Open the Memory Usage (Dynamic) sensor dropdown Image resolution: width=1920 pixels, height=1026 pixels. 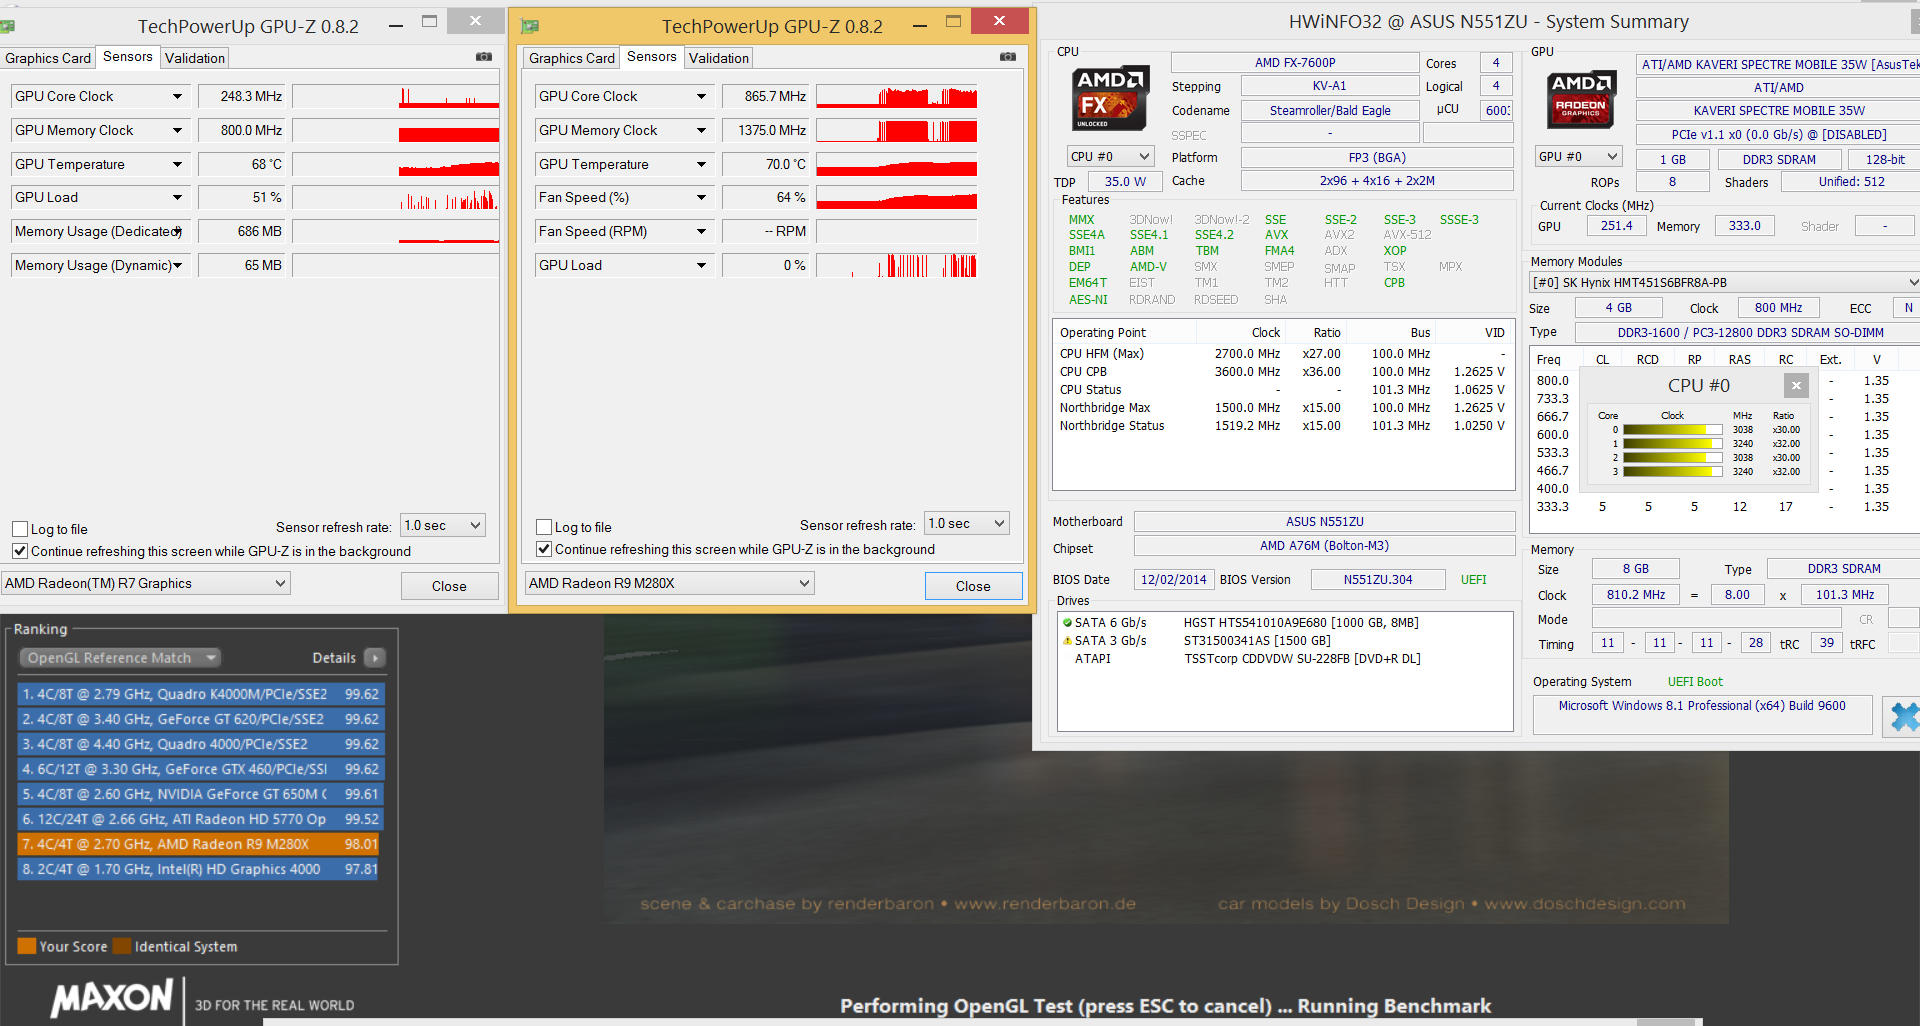click(177, 266)
